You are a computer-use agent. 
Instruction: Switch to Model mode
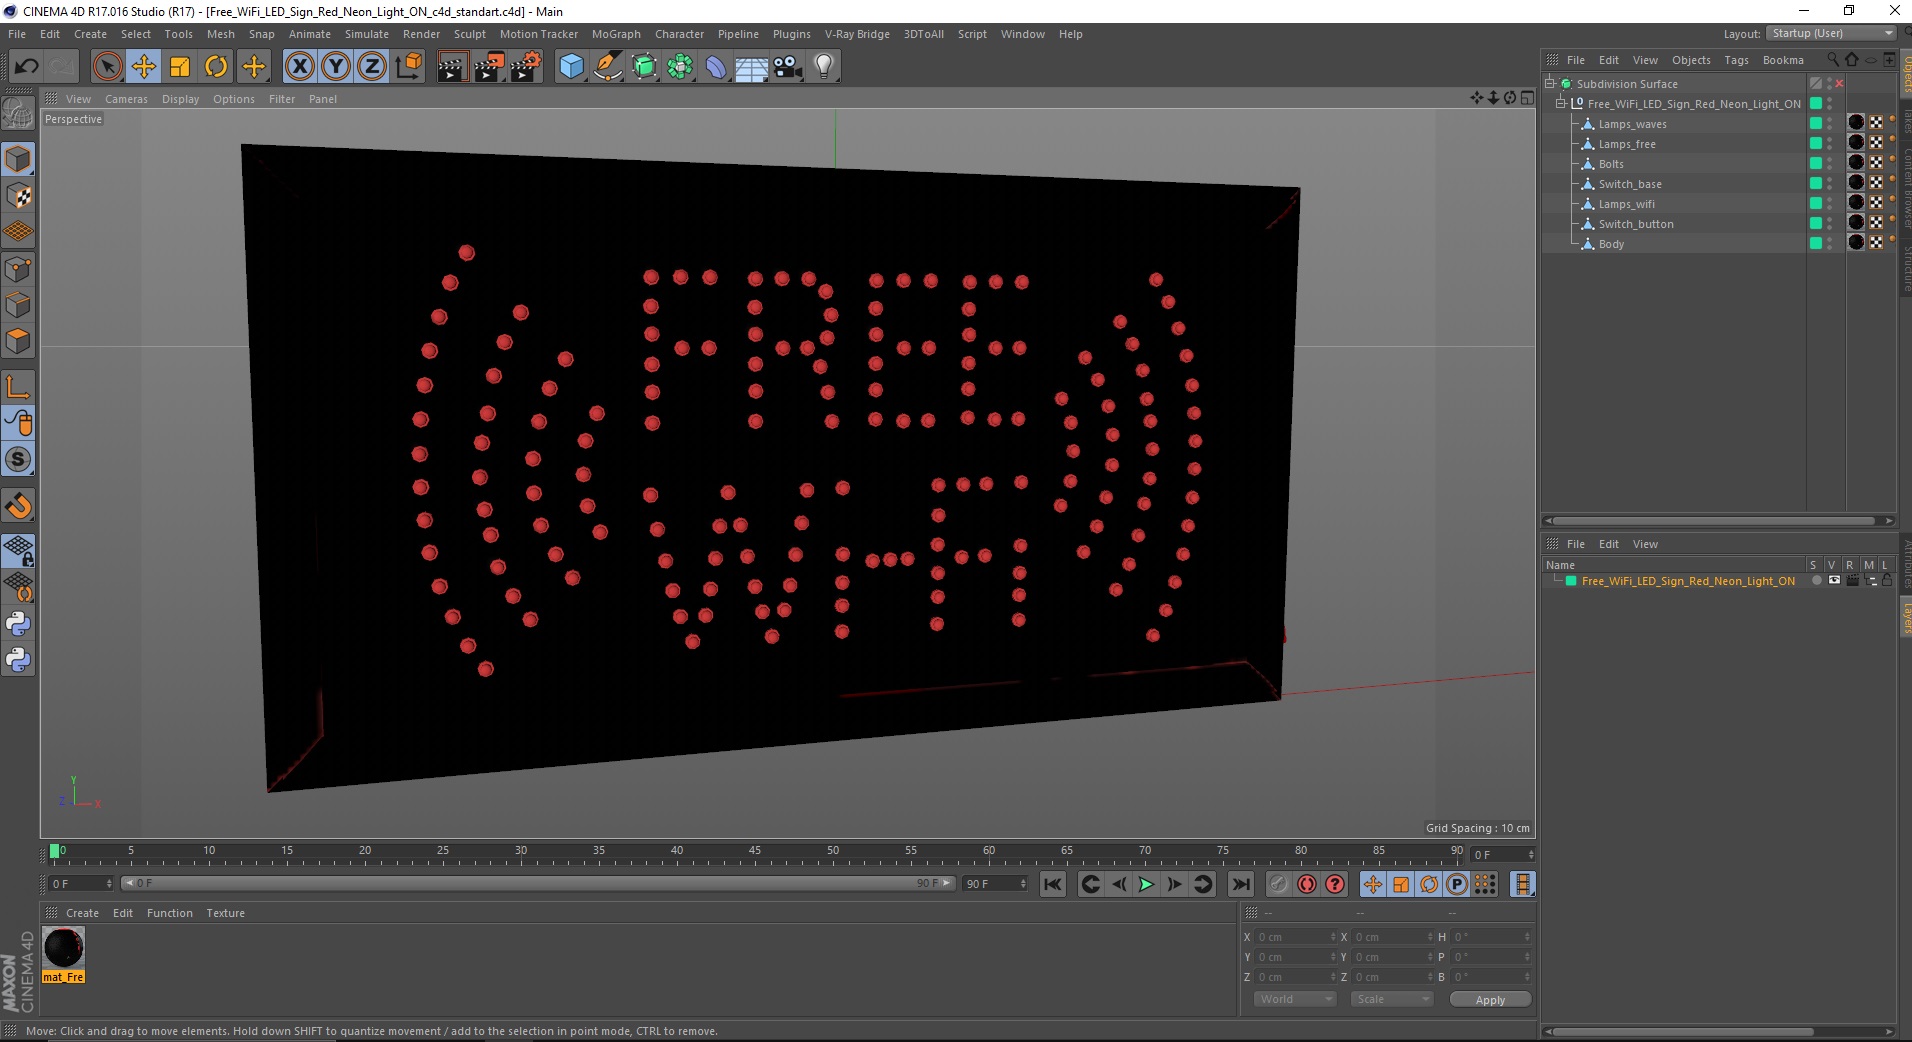point(18,160)
